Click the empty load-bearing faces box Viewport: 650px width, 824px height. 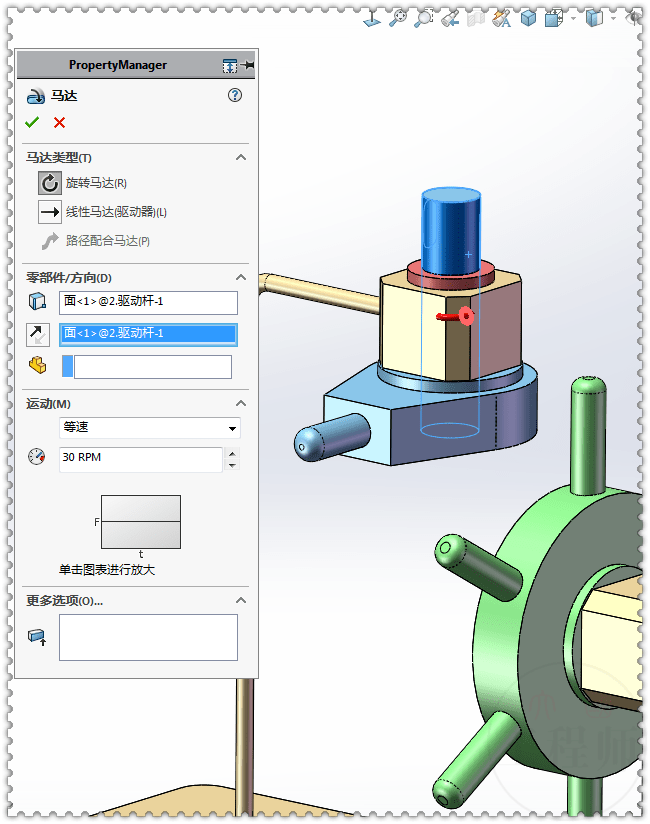148,637
